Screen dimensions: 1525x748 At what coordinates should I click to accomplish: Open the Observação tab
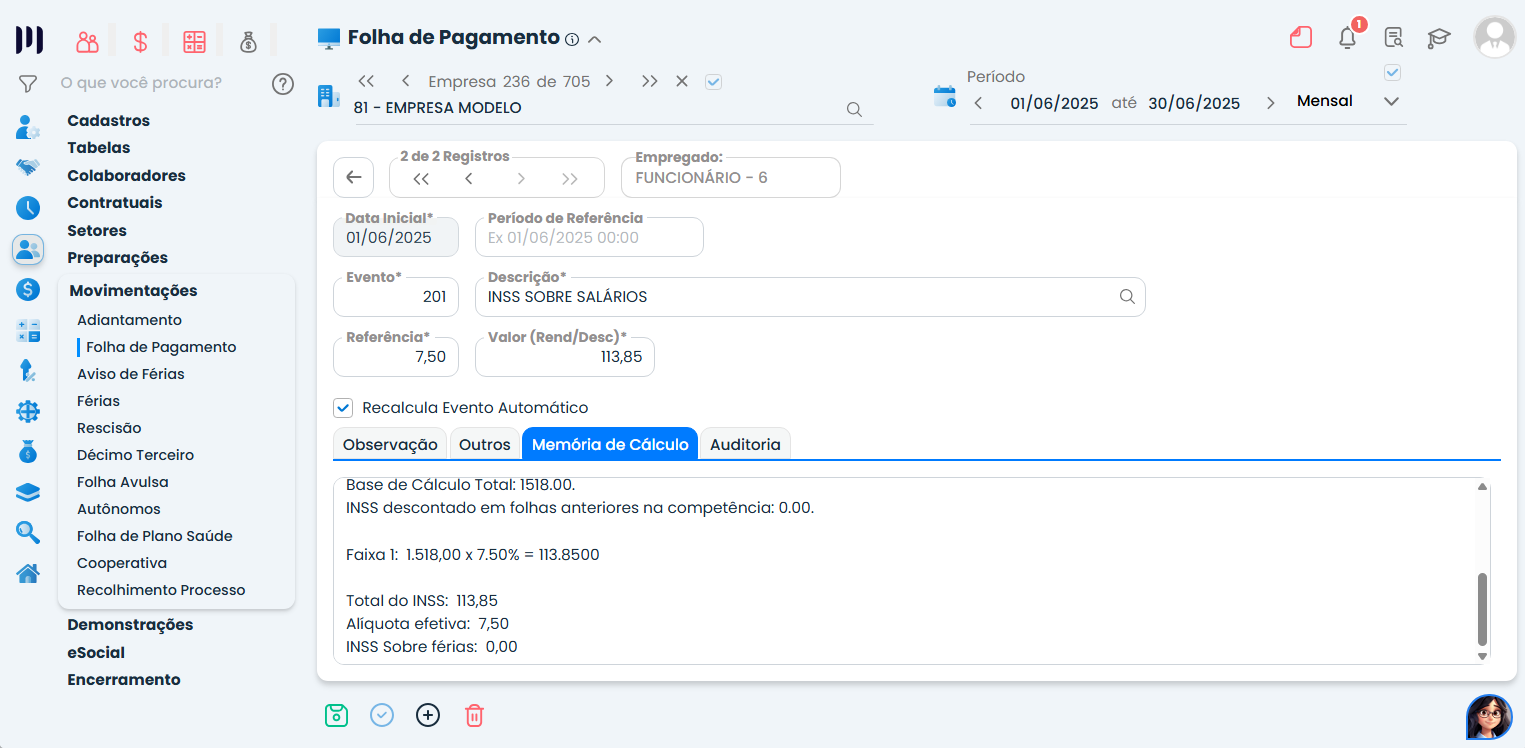pyautogui.click(x=390, y=444)
